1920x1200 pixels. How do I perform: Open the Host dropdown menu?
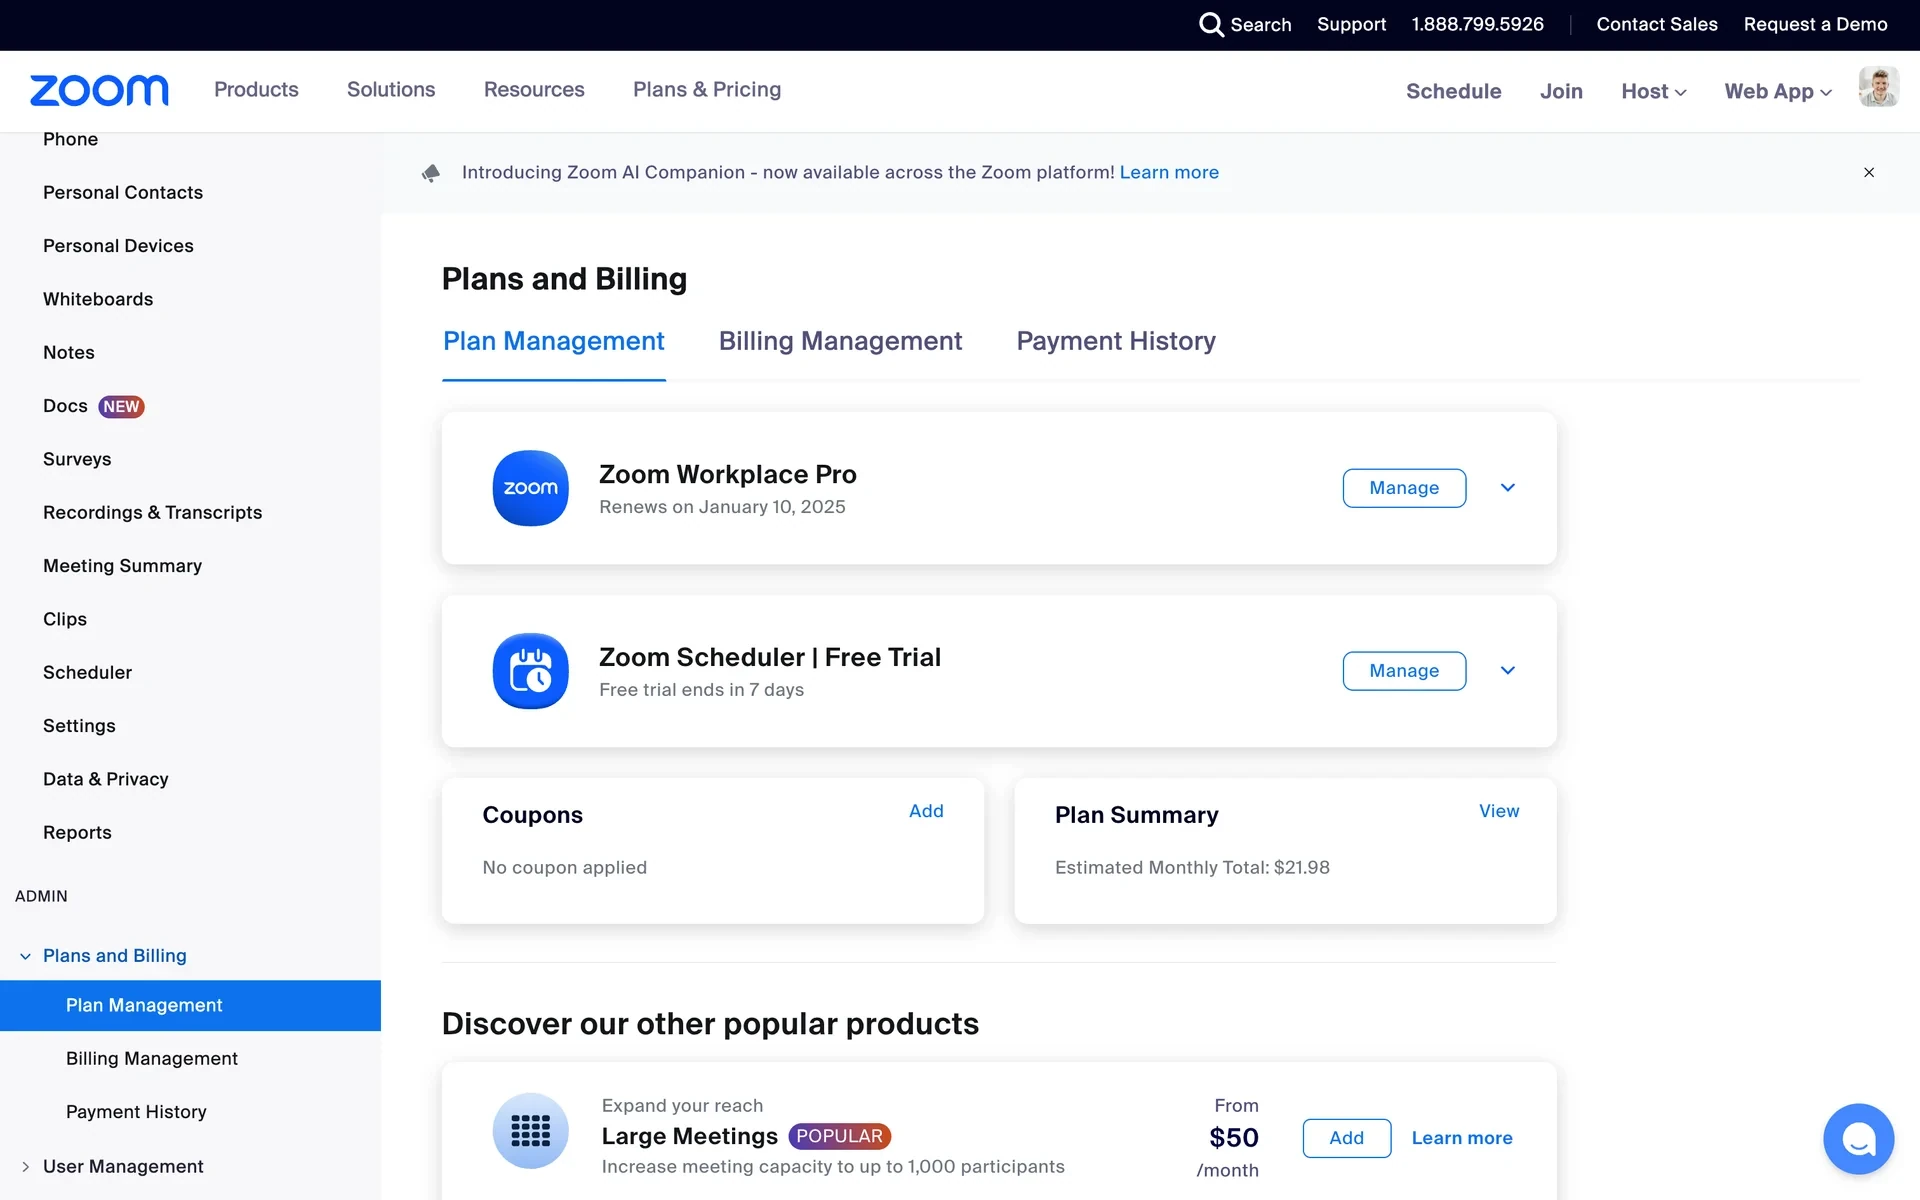[x=1654, y=91]
